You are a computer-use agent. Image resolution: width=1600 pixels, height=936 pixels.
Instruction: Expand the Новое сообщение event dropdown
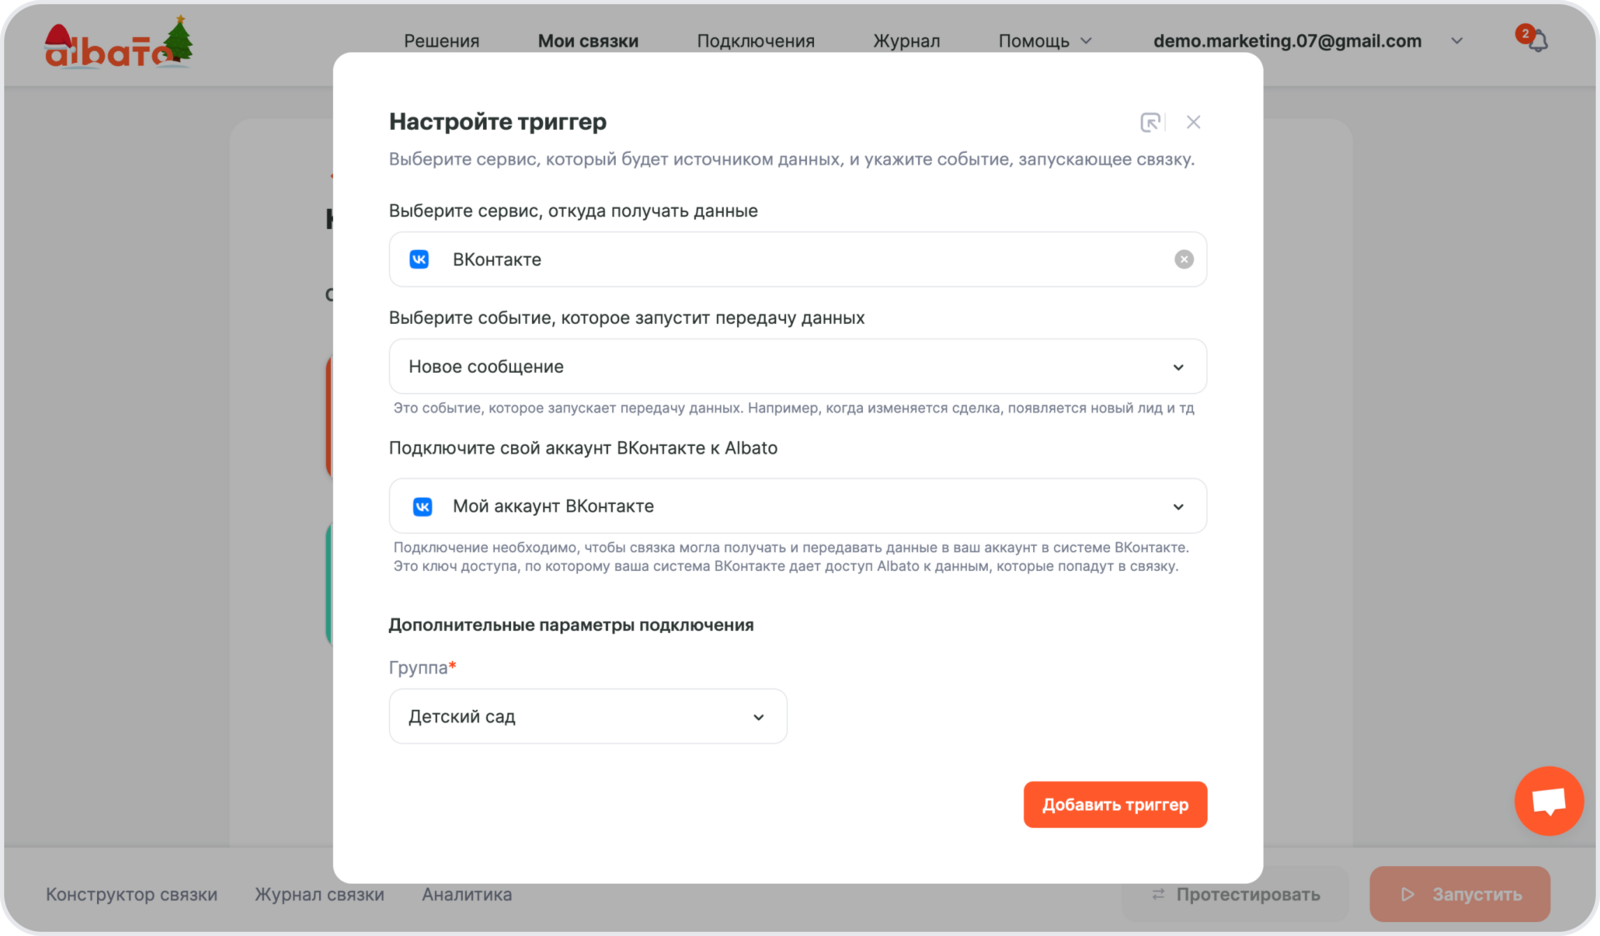[1178, 367]
